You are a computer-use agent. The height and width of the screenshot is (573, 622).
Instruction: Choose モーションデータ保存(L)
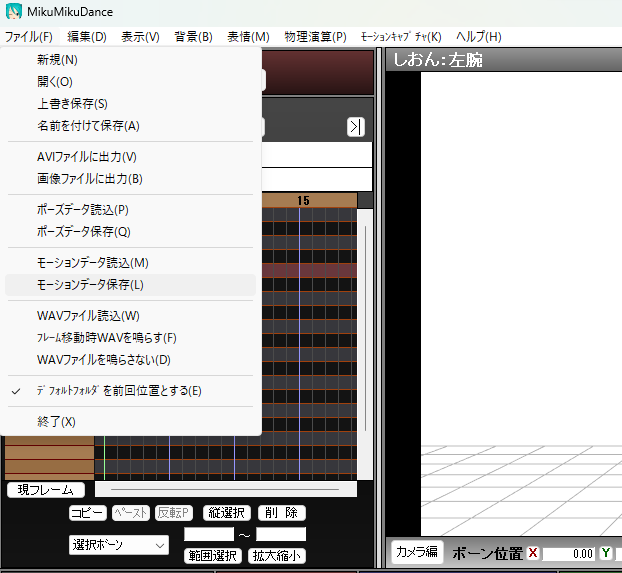click(131, 285)
